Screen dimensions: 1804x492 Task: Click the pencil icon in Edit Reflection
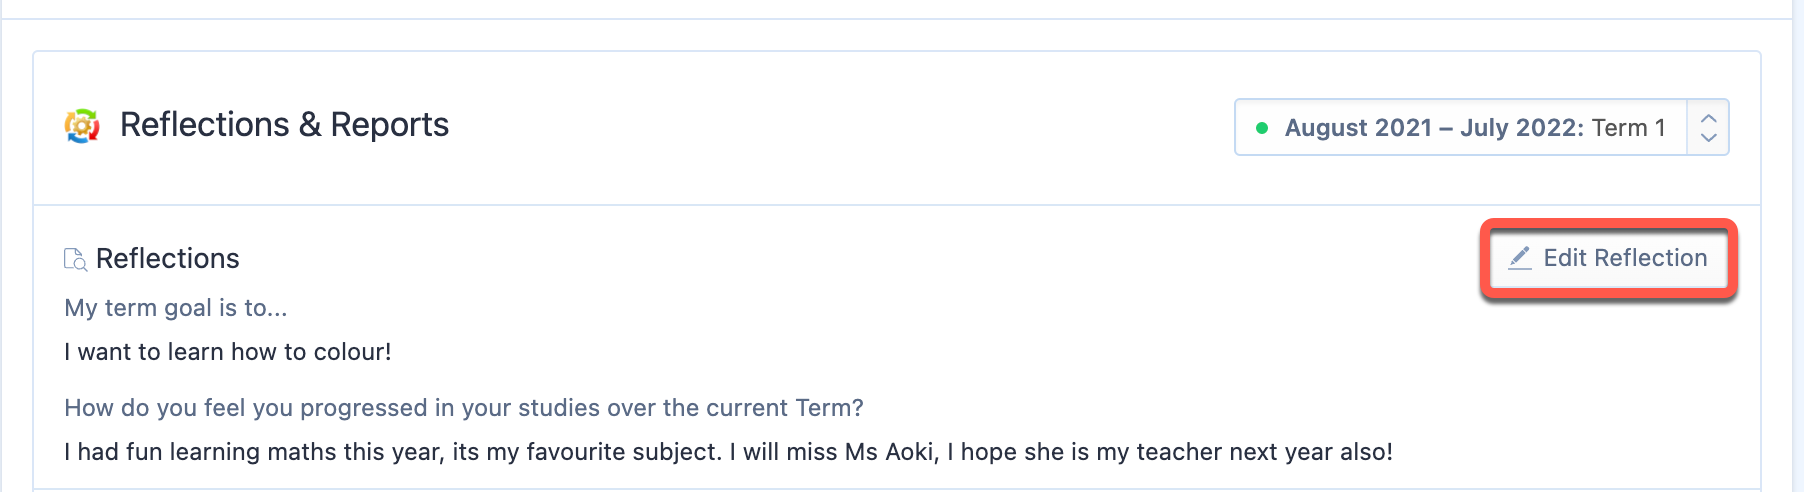click(x=1520, y=258)
